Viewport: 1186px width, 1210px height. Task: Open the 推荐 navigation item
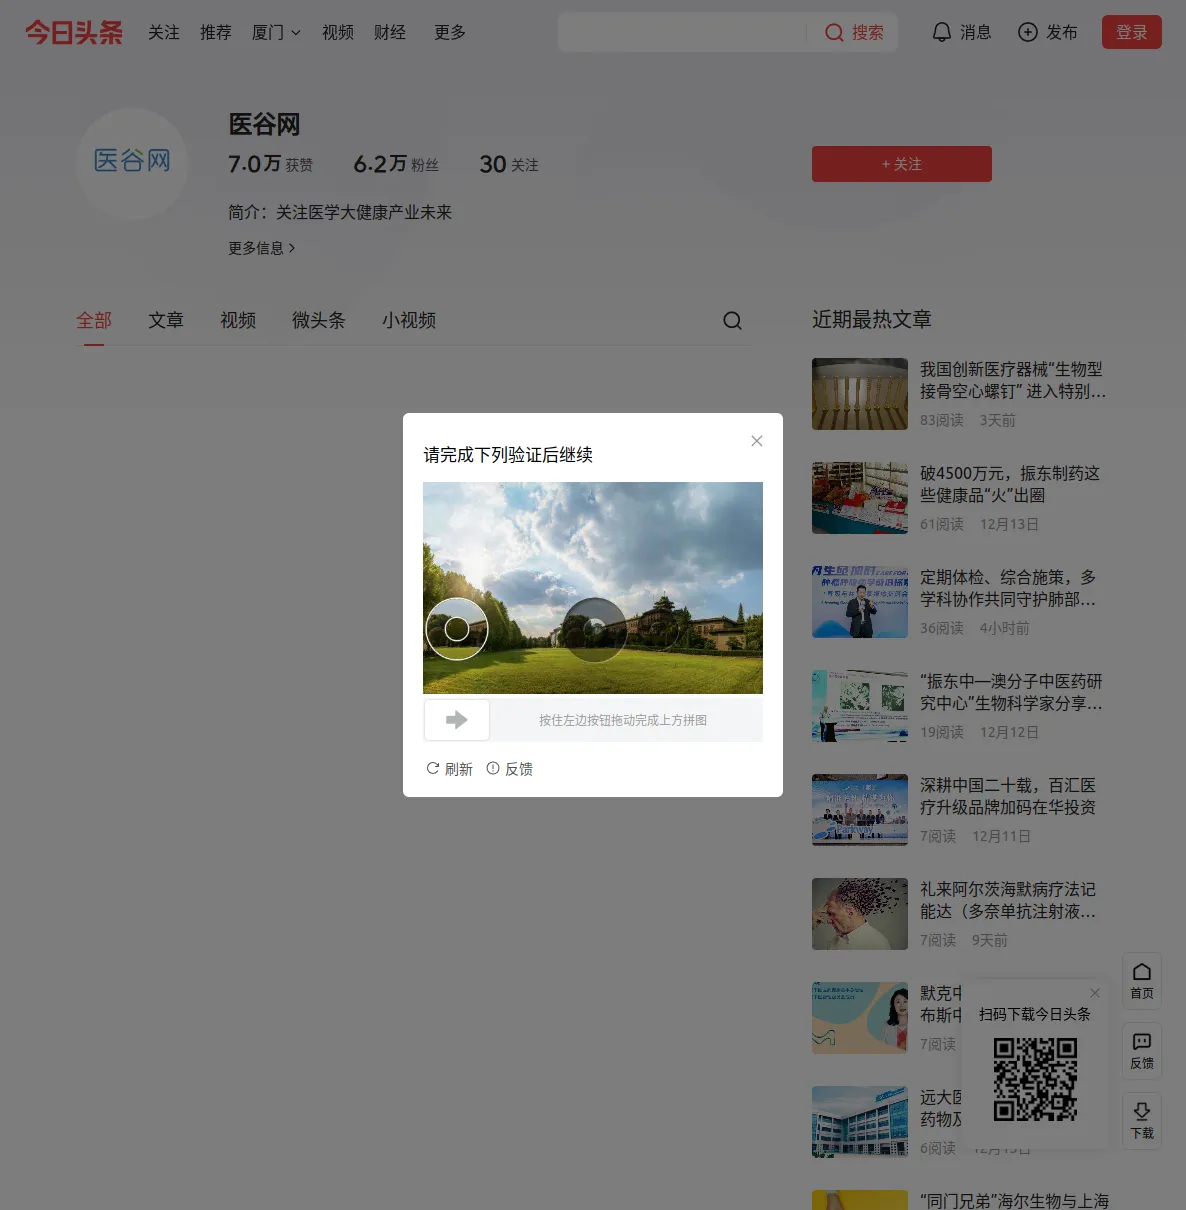[216, 32]
